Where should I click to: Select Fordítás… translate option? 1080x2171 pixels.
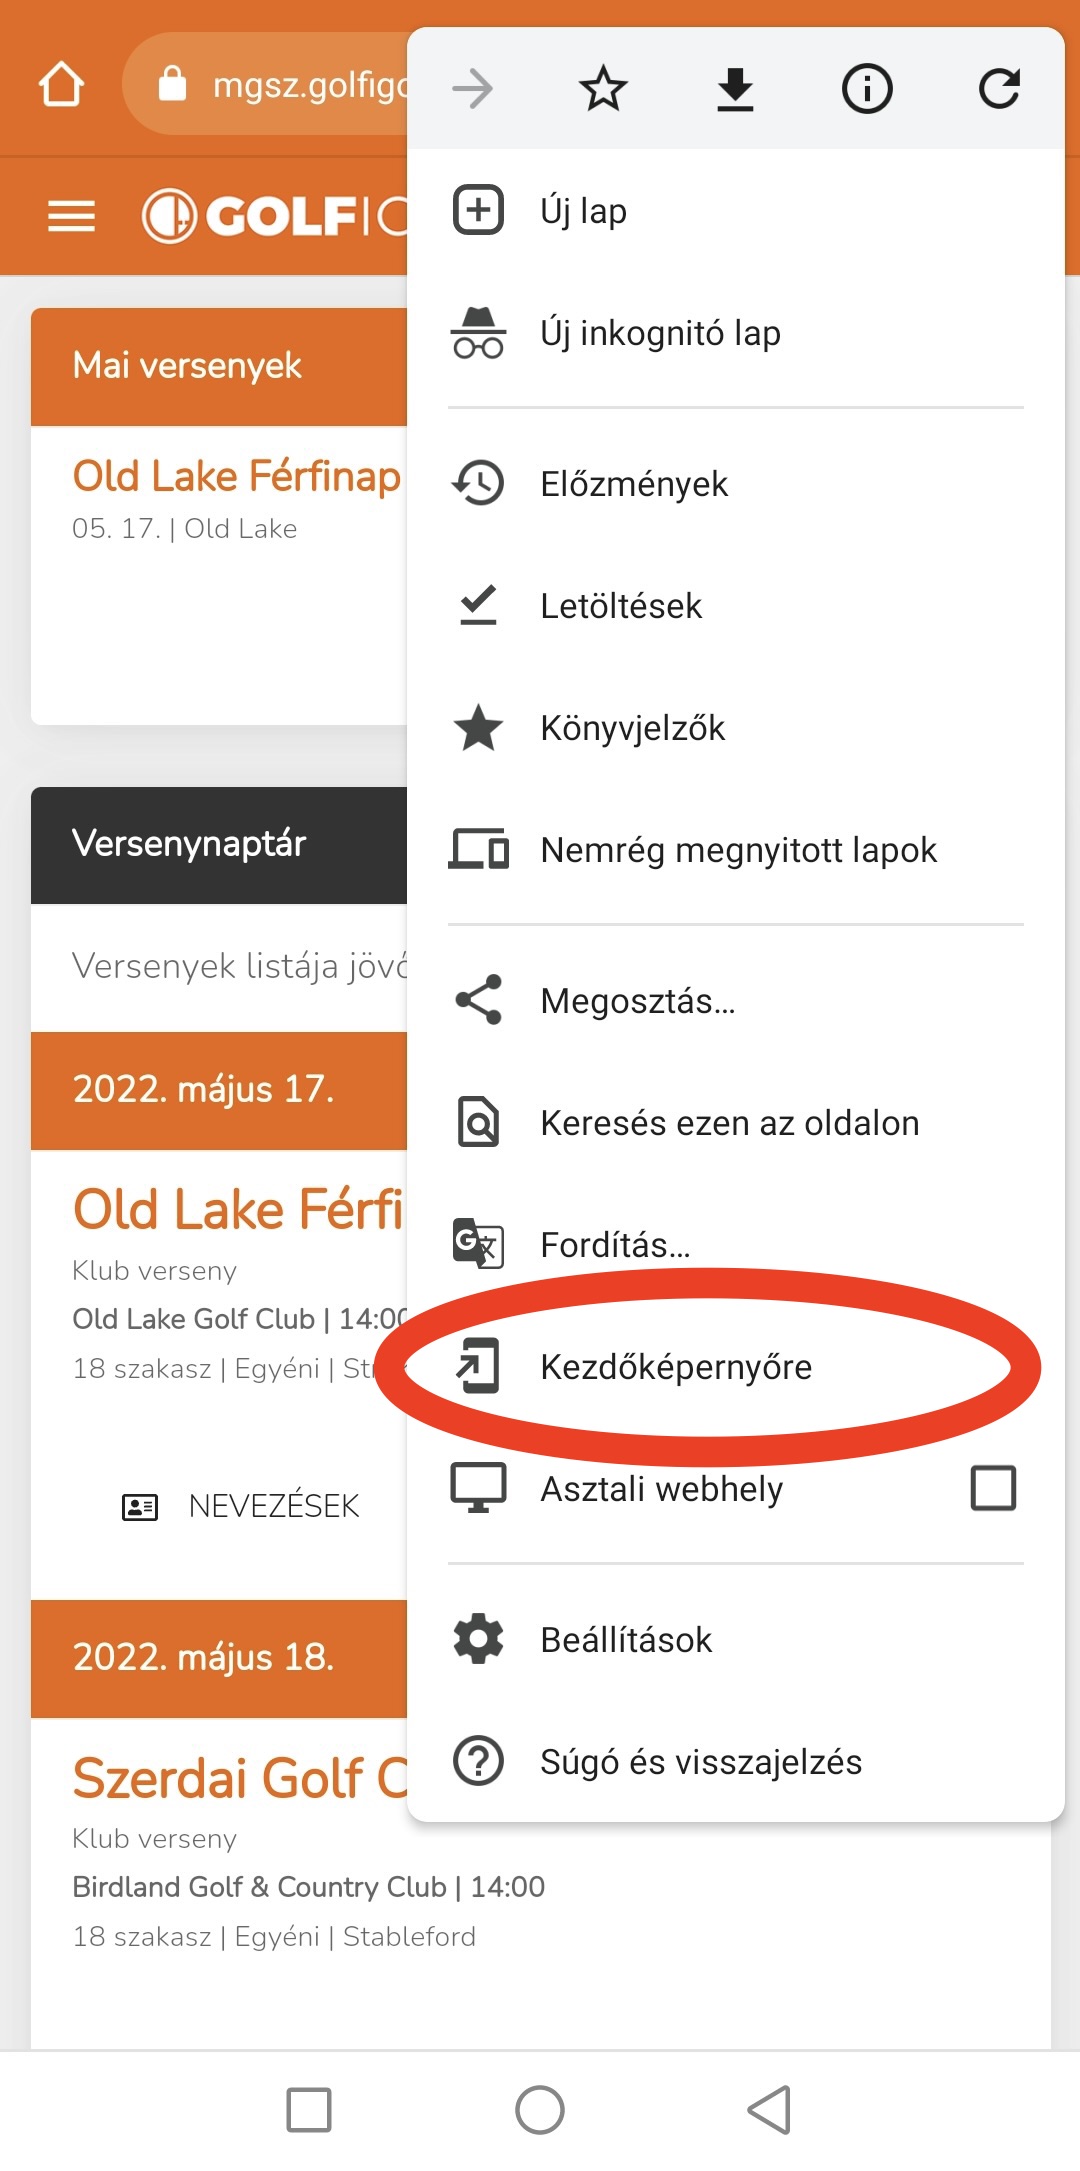(735, 1244)
